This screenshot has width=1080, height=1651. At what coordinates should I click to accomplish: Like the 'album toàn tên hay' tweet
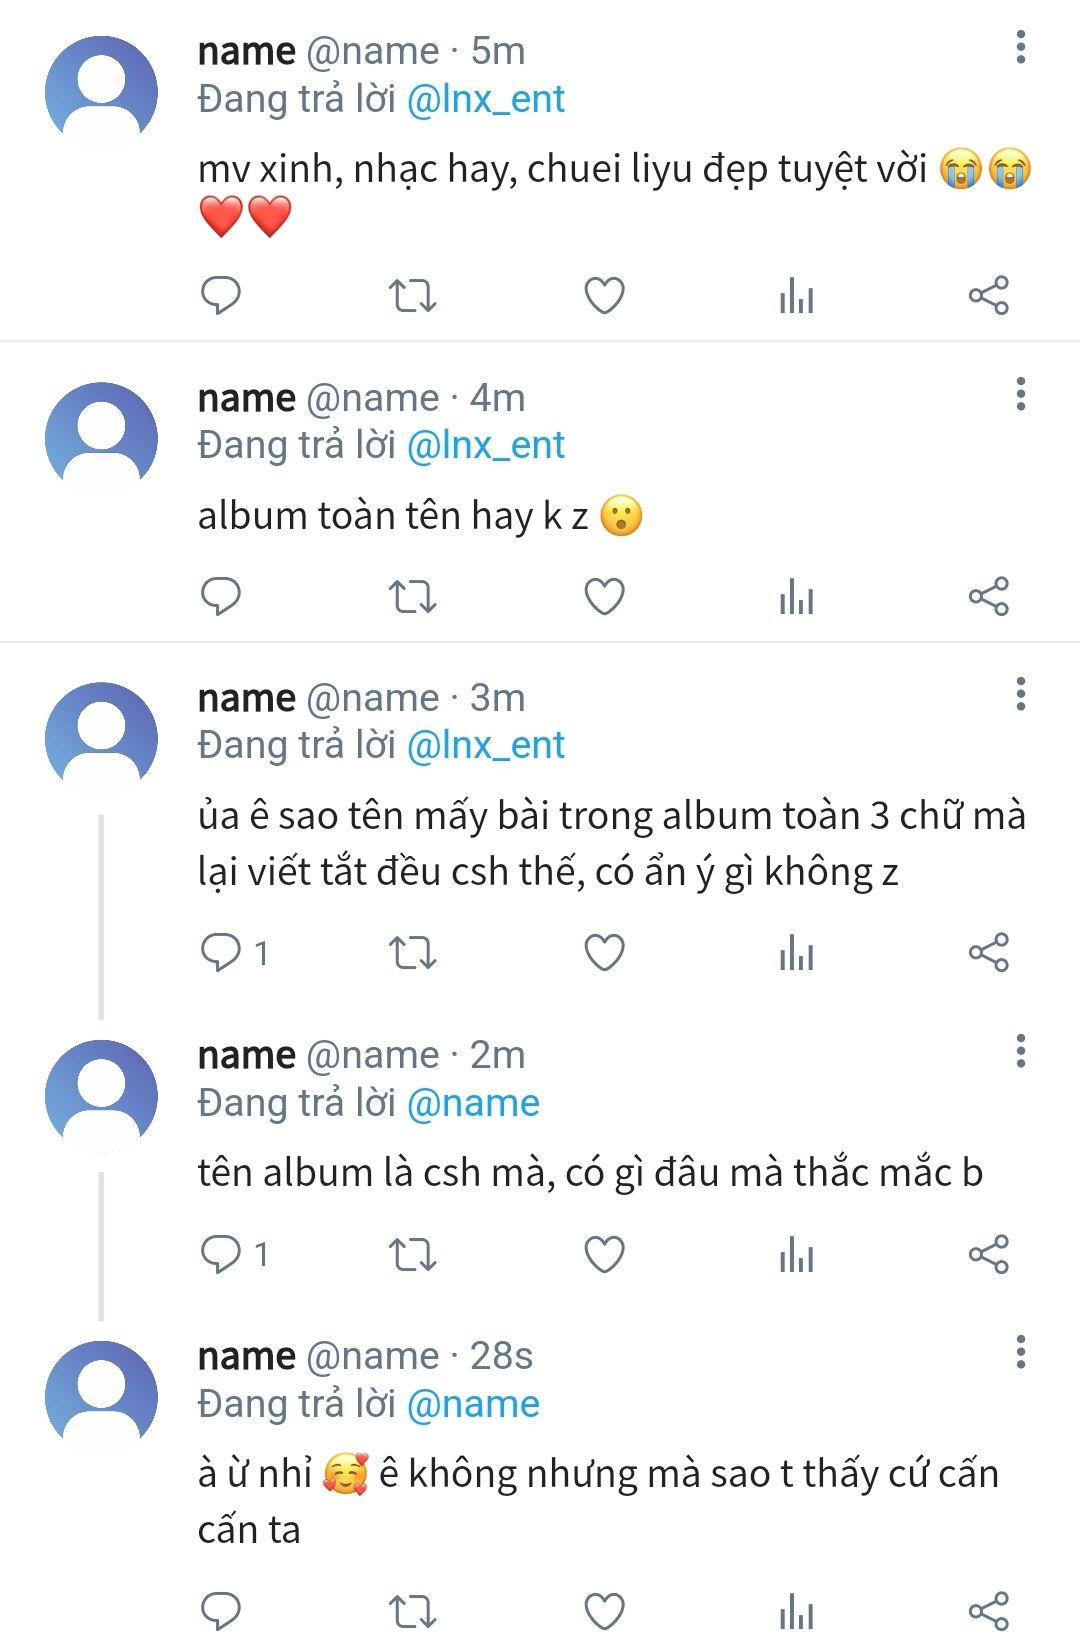tap(604, 596)
